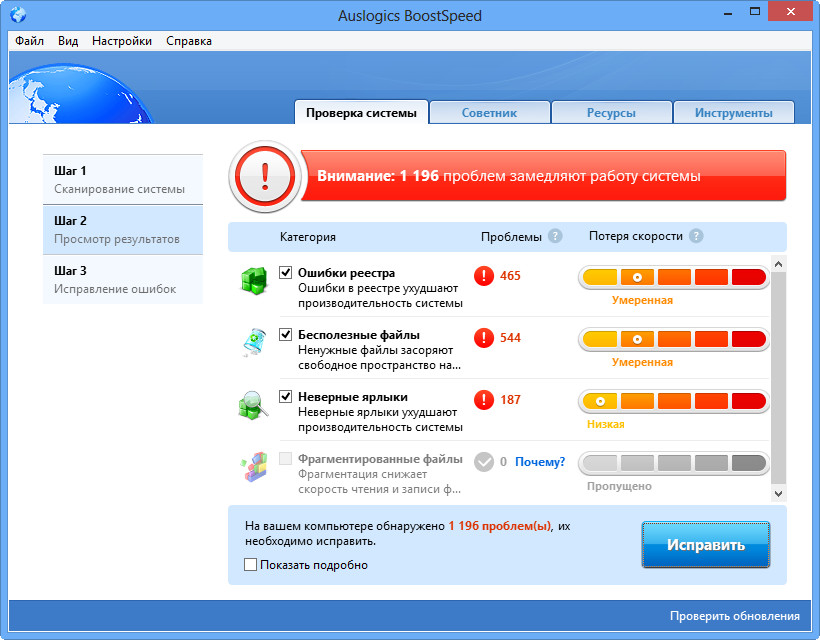Click the Категория column header

click(x=308, y=237)
